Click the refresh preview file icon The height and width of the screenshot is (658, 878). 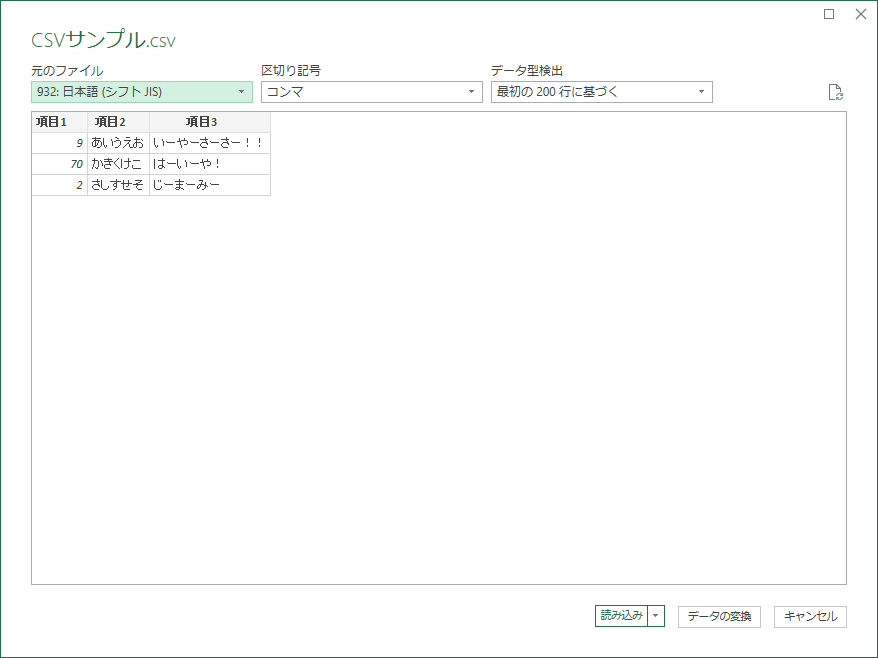click(835, 92)
